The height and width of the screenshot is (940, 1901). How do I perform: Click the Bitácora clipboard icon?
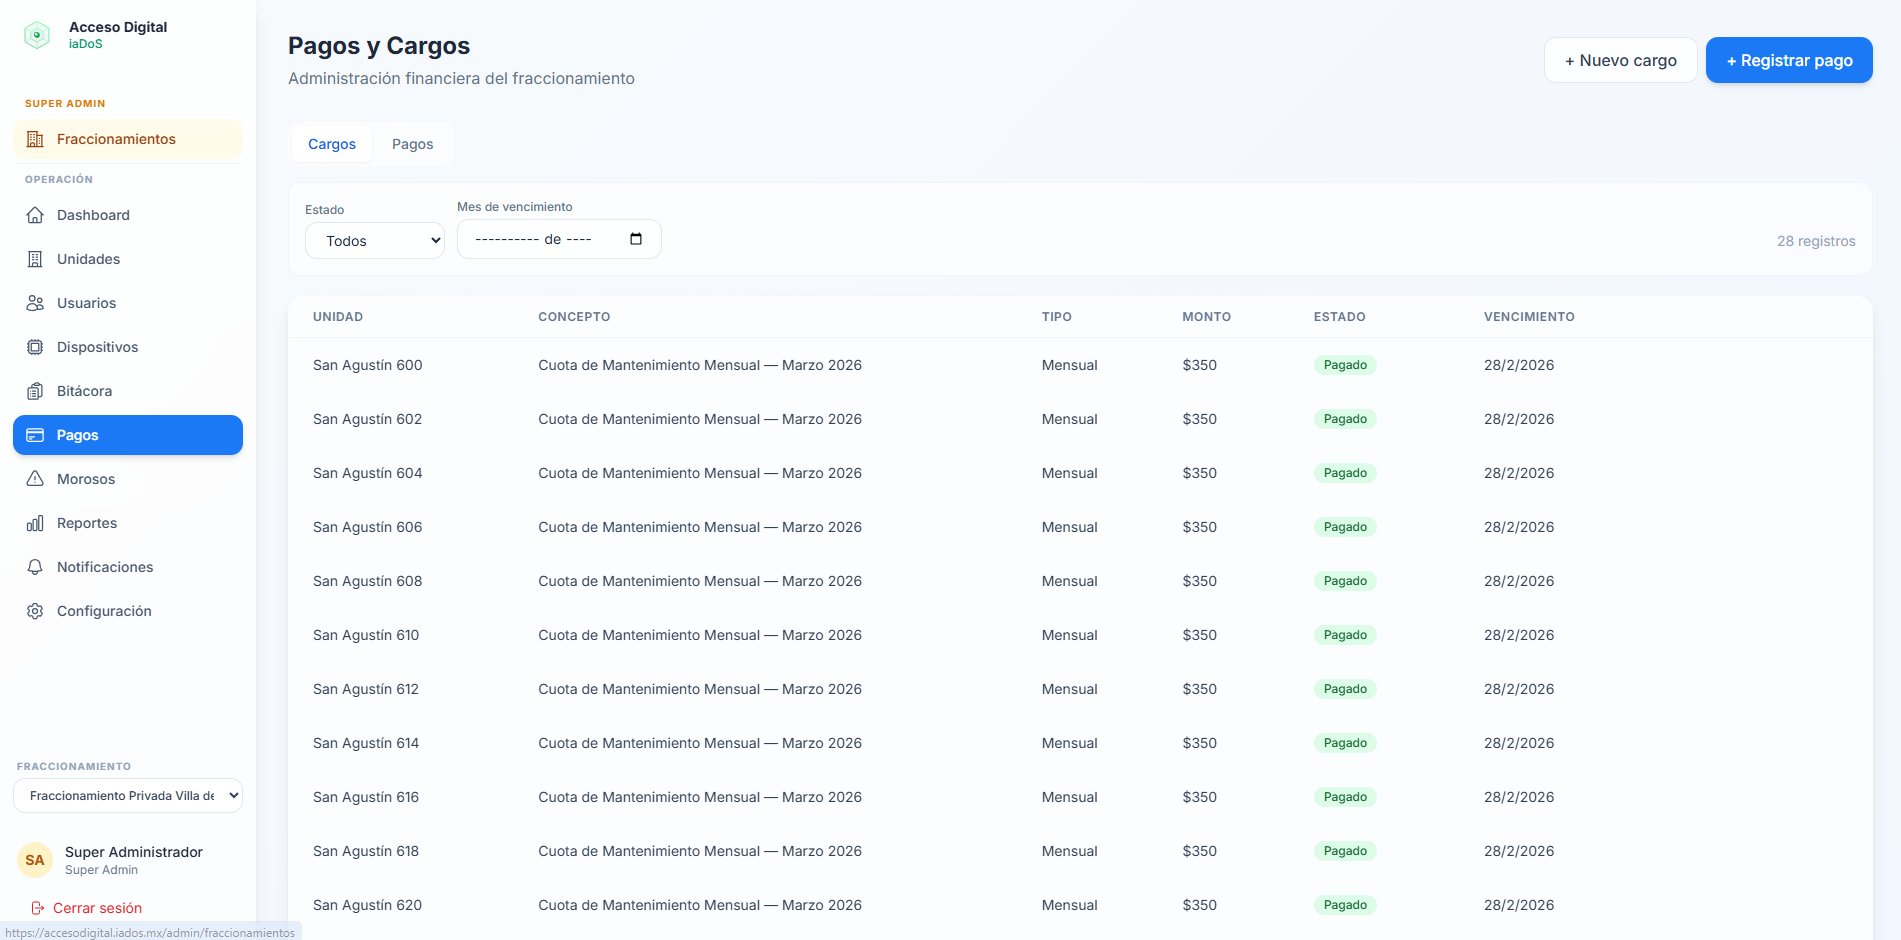tap(35, 391)
